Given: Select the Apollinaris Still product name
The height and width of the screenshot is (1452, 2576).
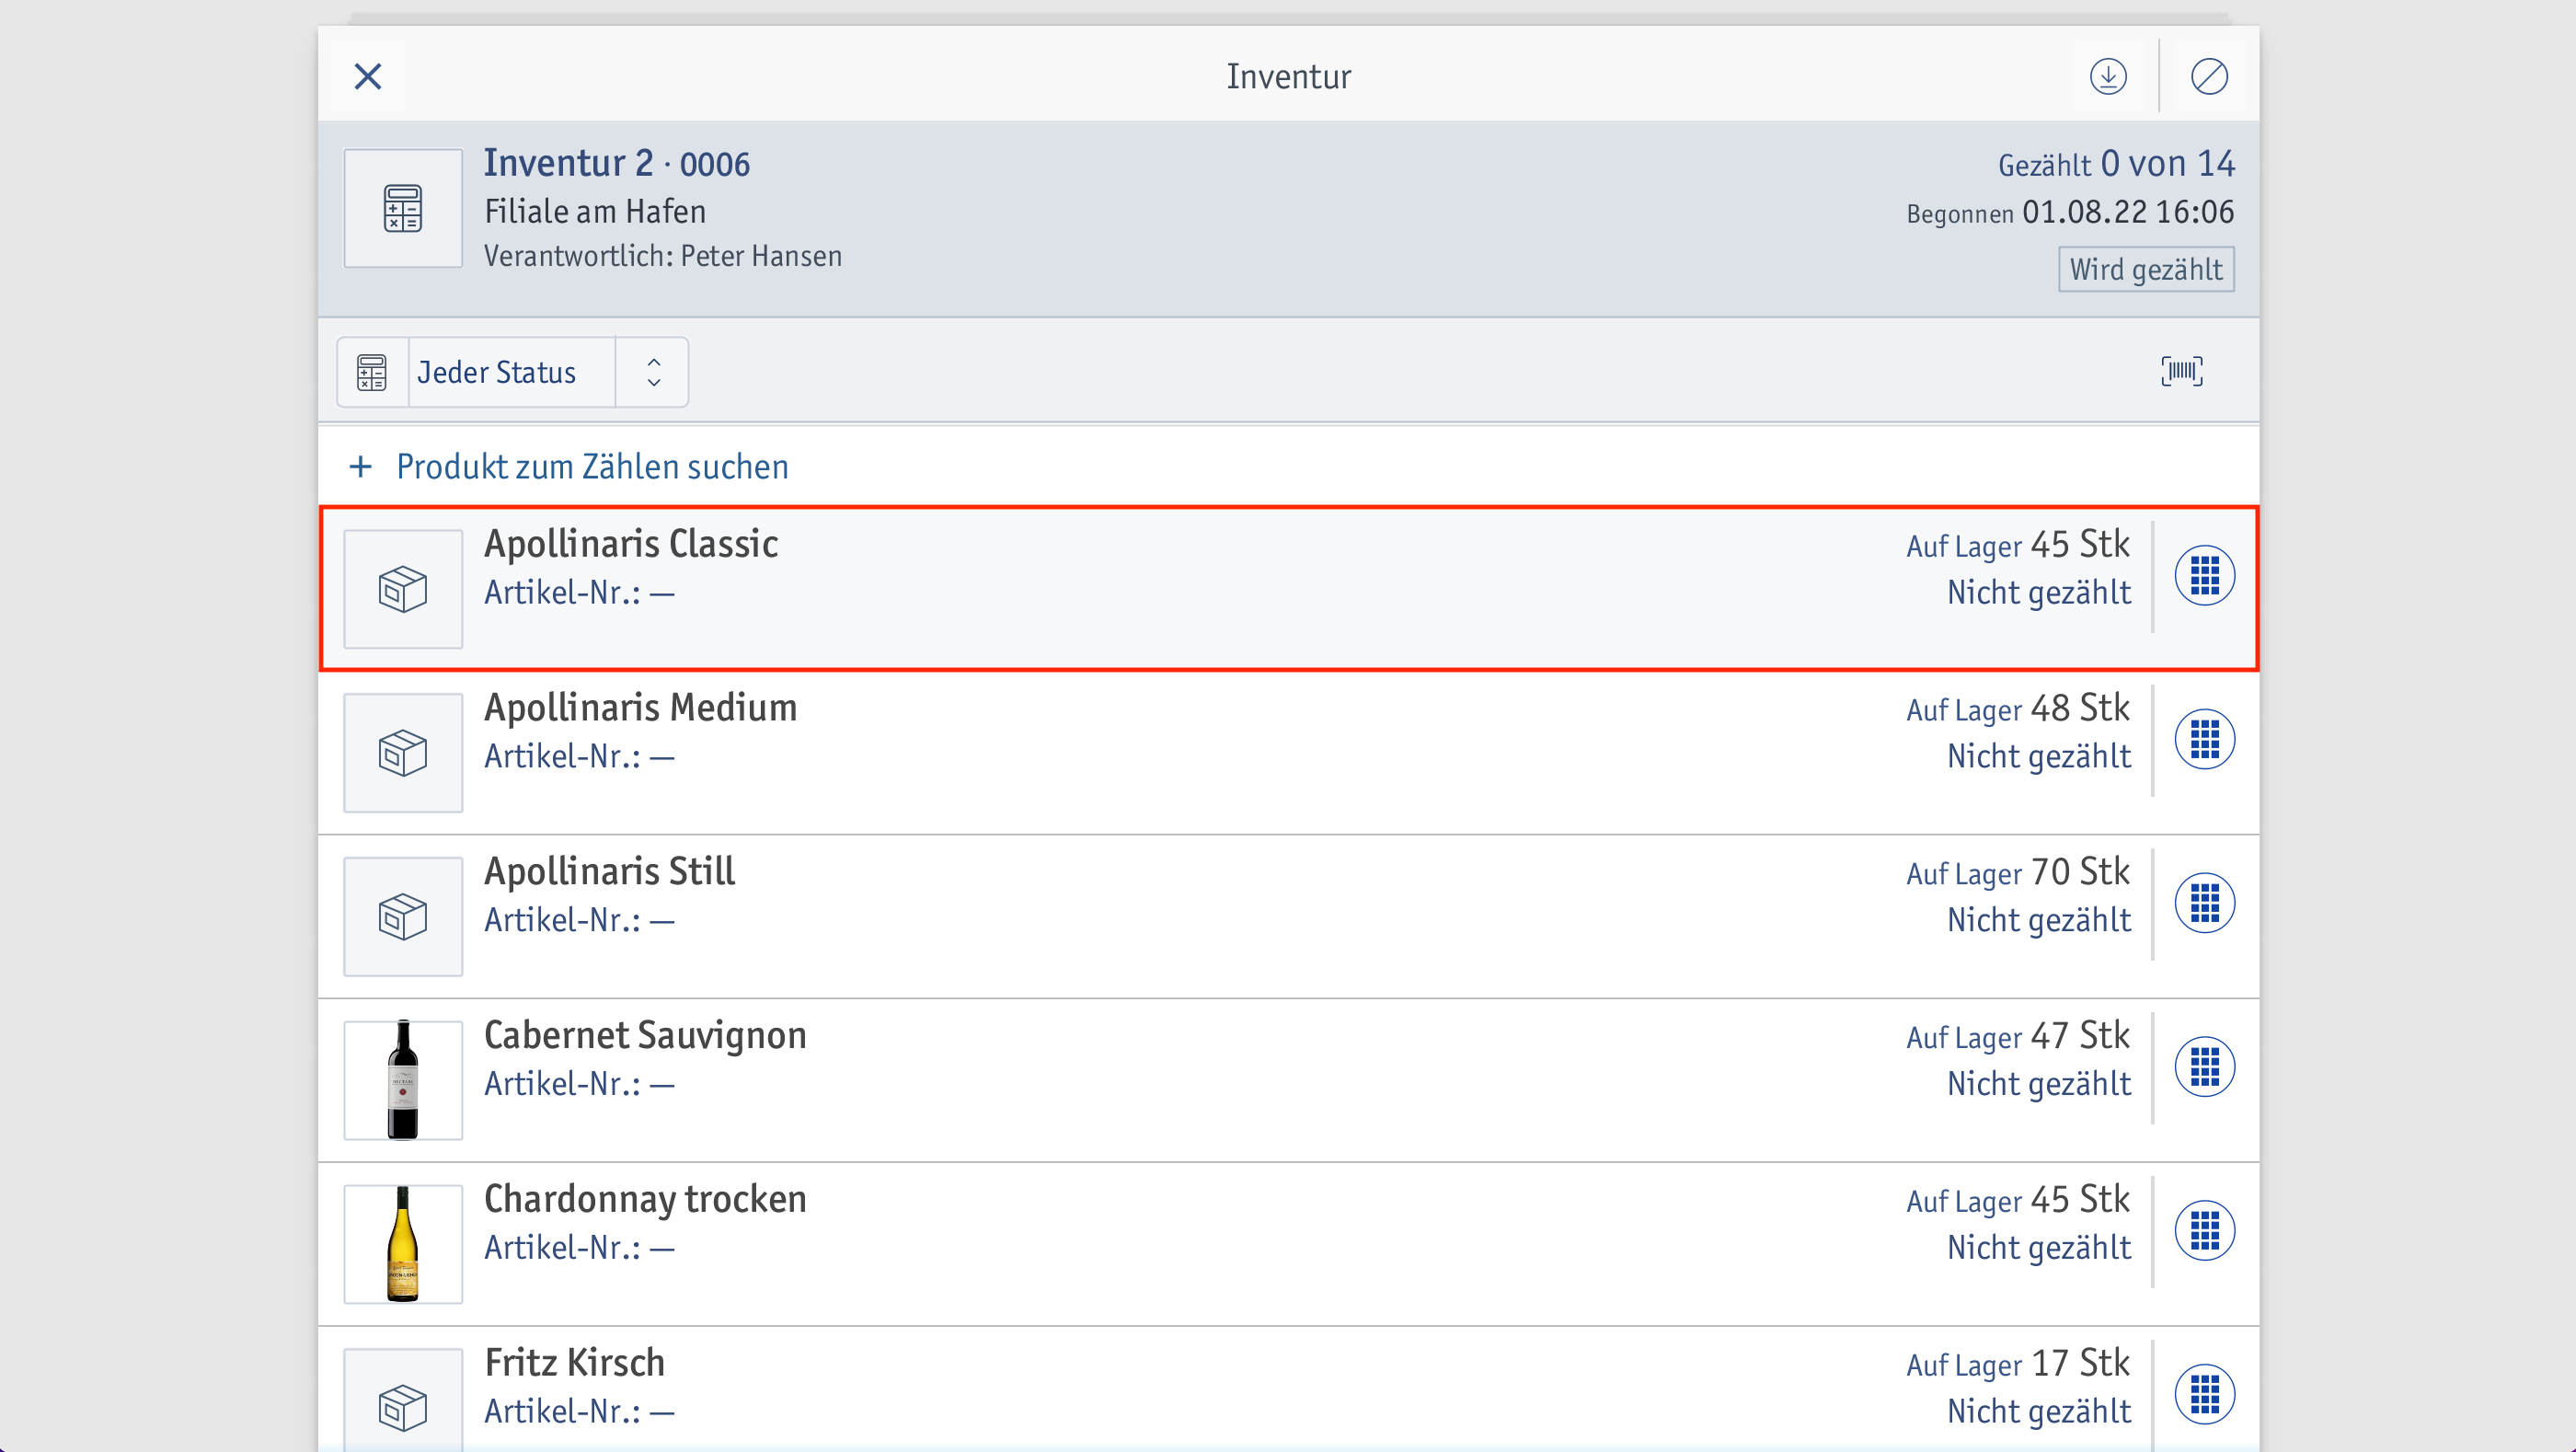Looking at the screenshot, I should point(610,872).
